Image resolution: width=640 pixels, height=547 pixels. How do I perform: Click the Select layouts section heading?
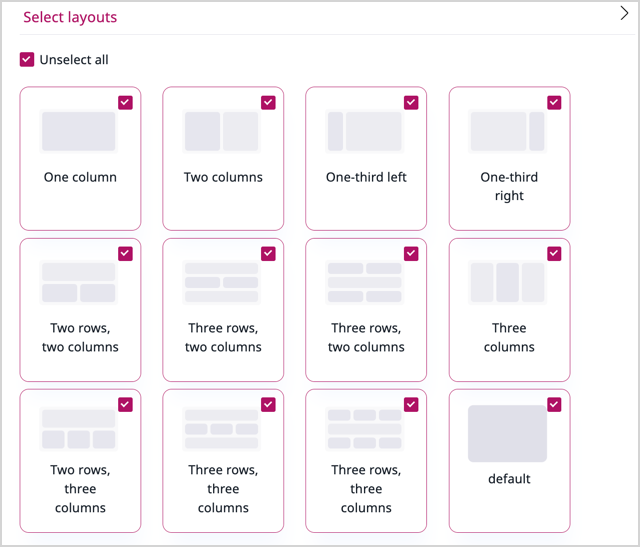70,17
